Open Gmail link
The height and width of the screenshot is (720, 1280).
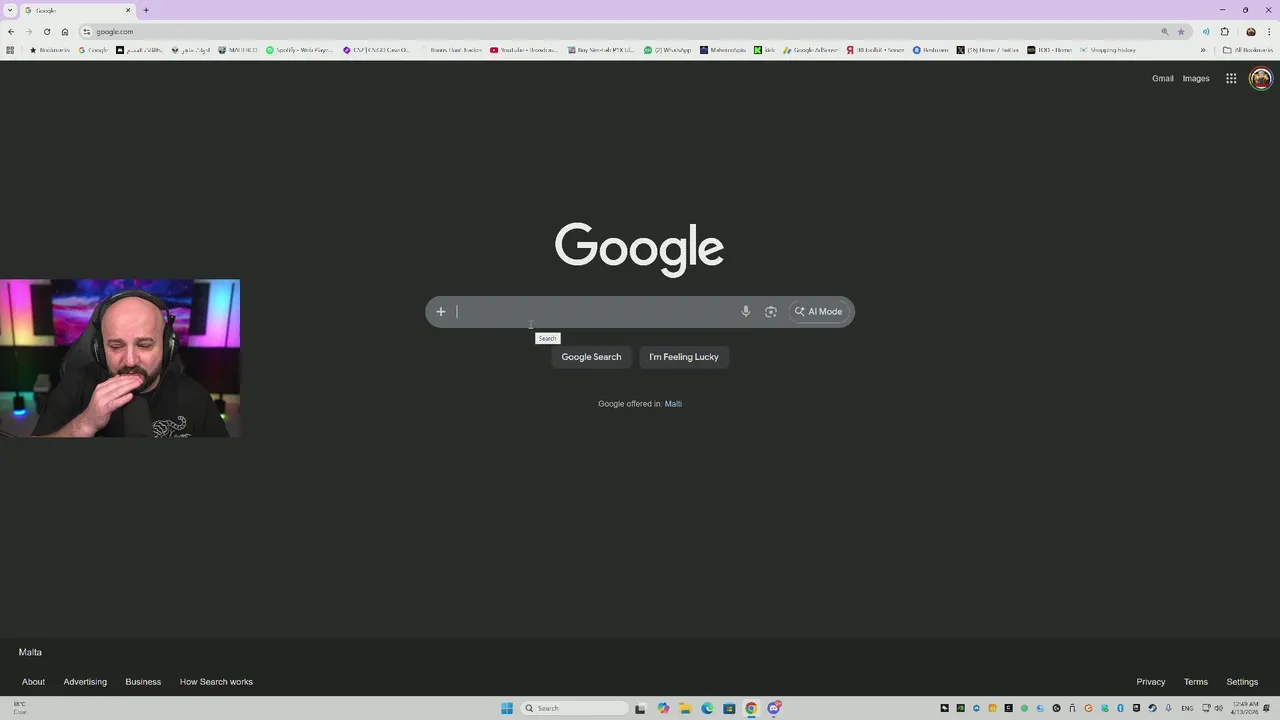pos(1162,78)
